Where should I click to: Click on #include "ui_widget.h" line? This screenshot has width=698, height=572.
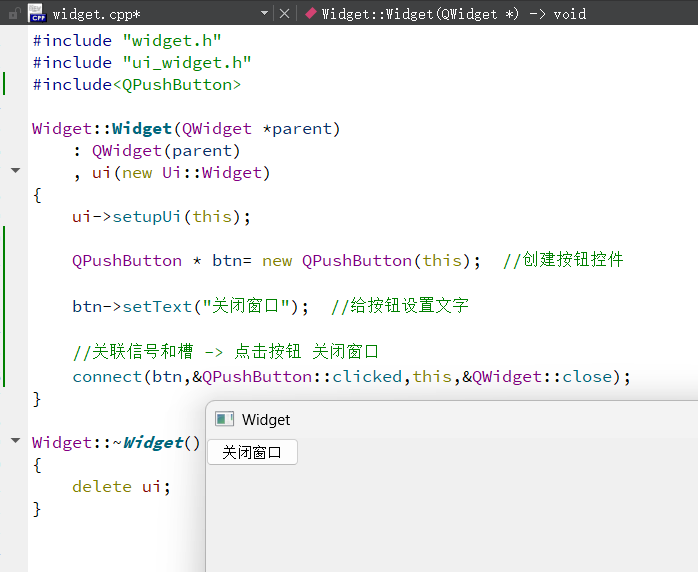(142, 63)
